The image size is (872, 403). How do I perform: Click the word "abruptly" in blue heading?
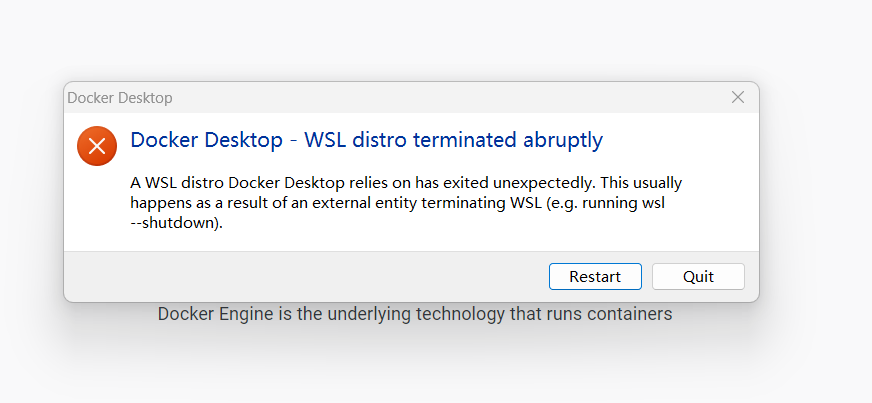point(563,140)
